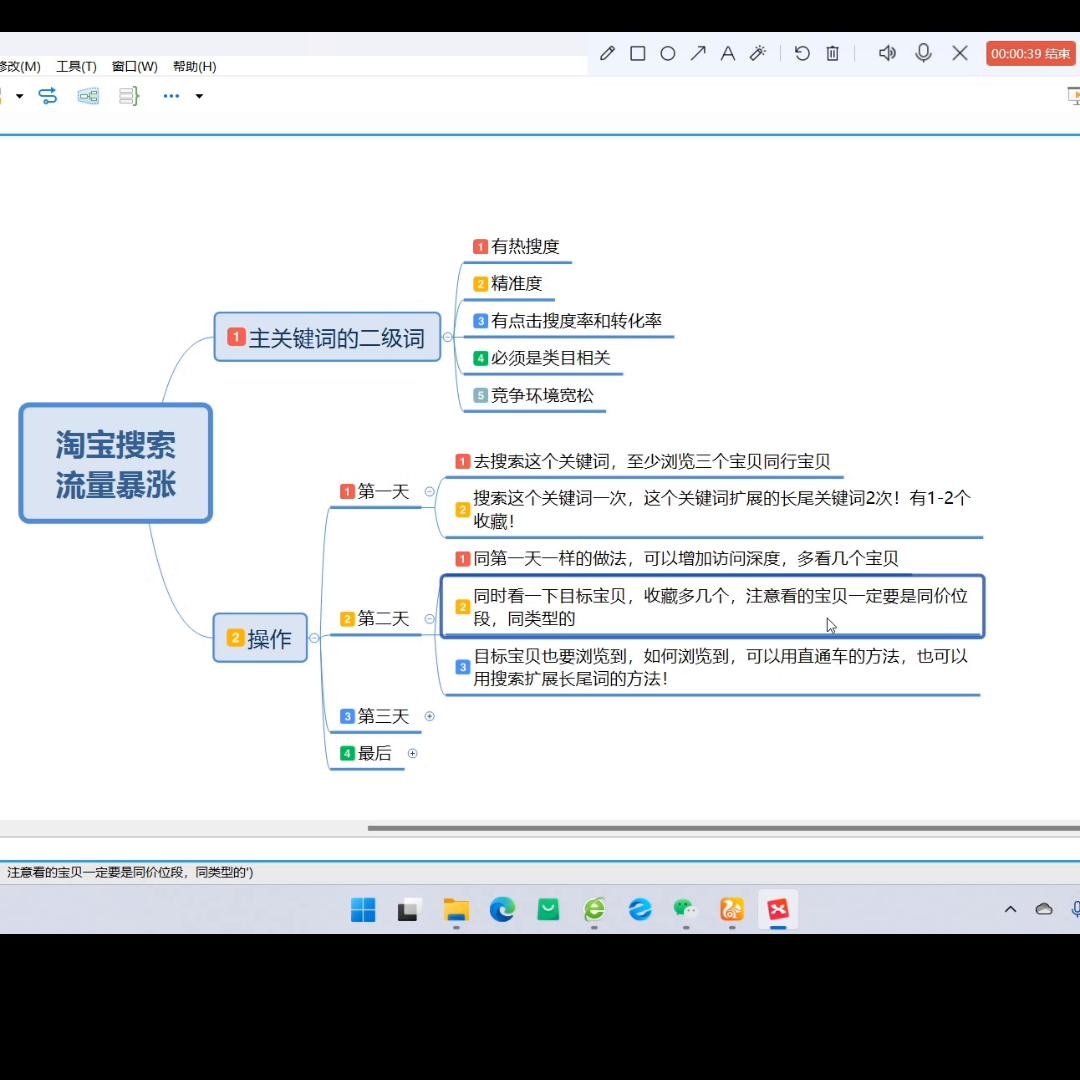Delete annotations with the trash icon
The image size is (1080, 1080).
click(833, 53)
